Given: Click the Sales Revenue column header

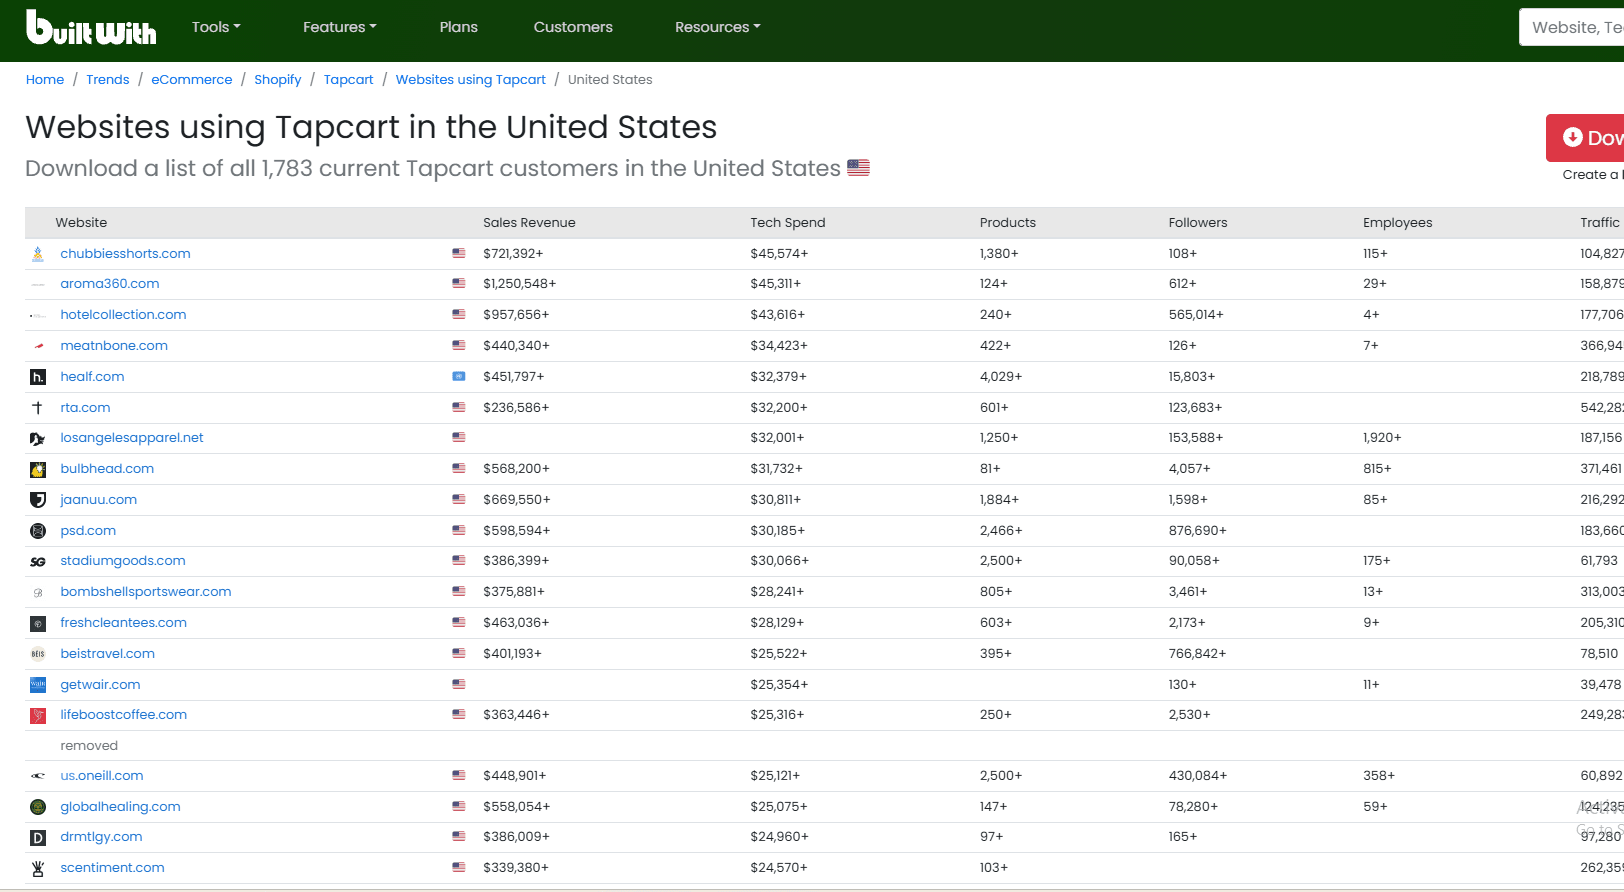Looking at the screenshot, I should [x=529, y=223].
